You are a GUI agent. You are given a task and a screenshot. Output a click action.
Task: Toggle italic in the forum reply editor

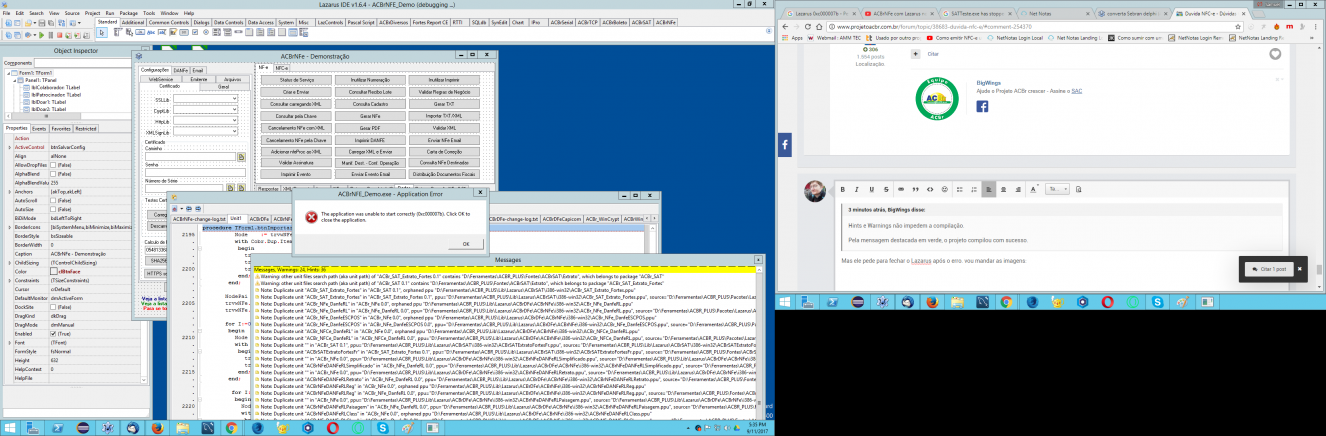coord(857,189)
